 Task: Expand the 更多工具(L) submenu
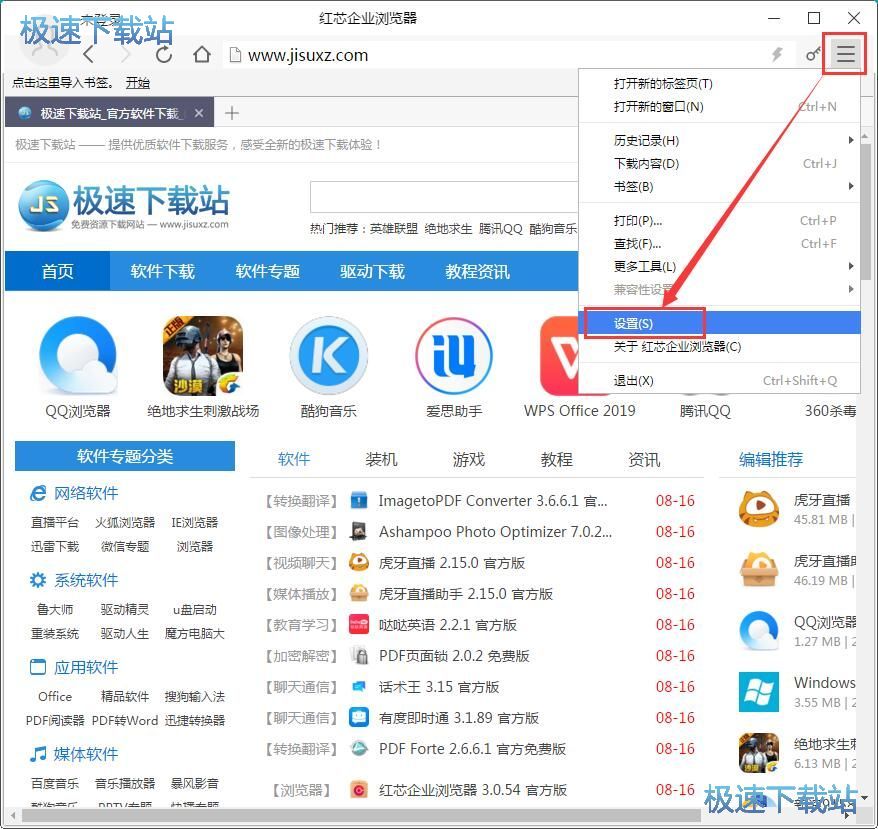pyautogui.click(x=720, y=266)
